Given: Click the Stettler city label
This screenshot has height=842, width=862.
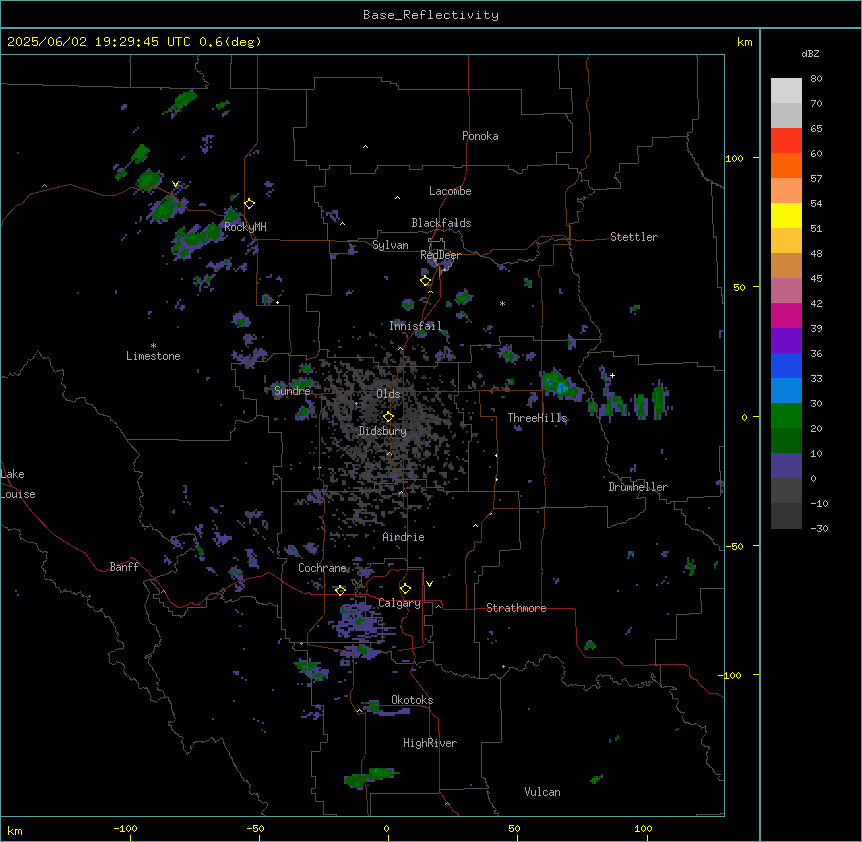Looking at the screenshot, I should [x=634, y=237].
